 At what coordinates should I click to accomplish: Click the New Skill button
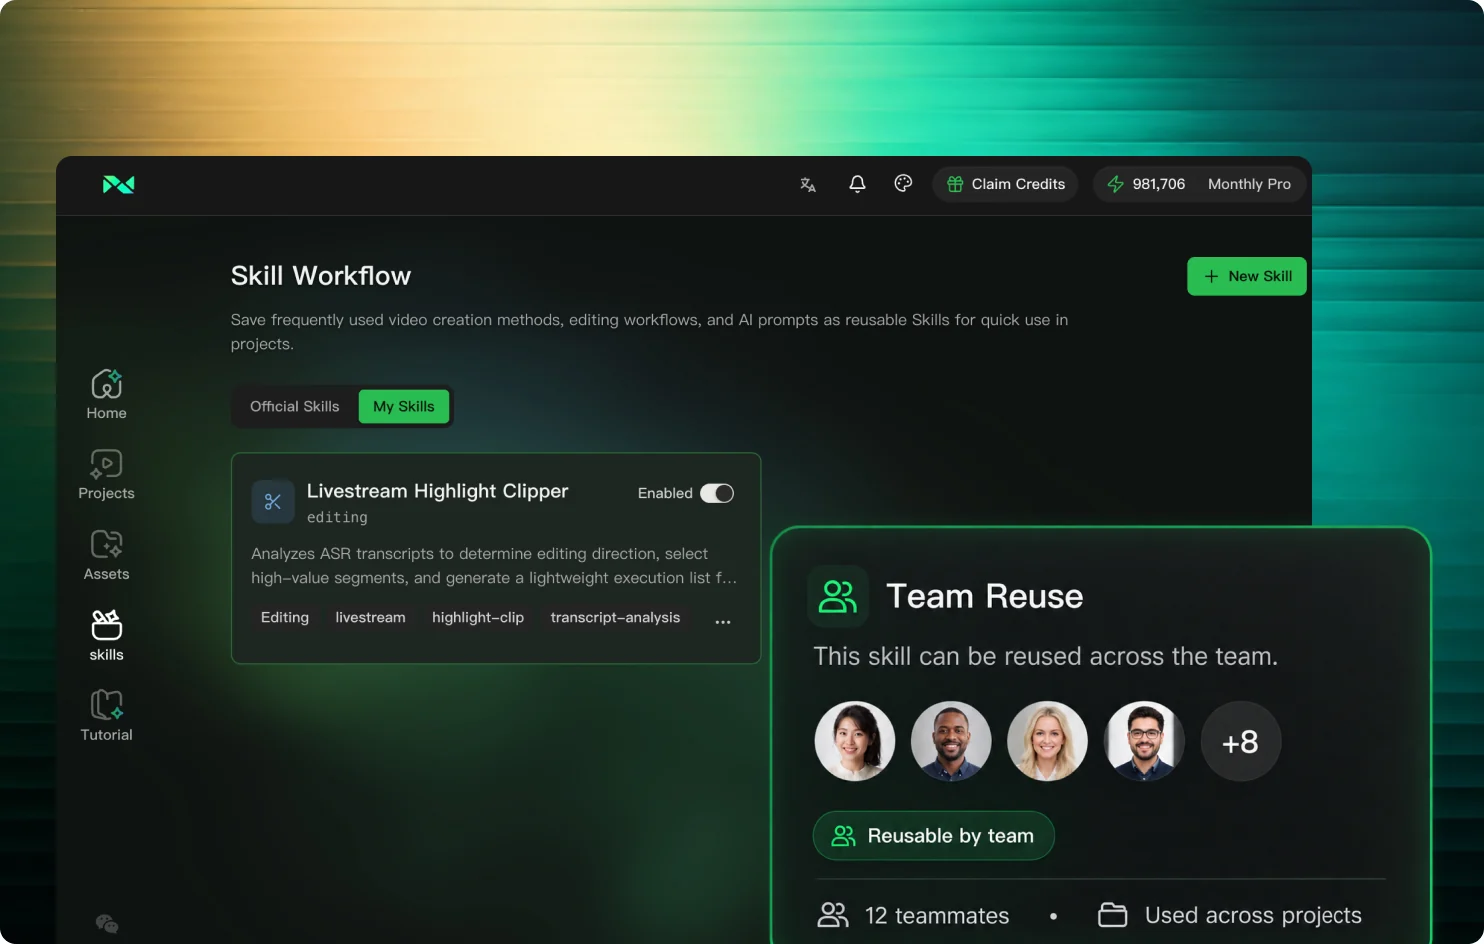tap(1247, 277)
